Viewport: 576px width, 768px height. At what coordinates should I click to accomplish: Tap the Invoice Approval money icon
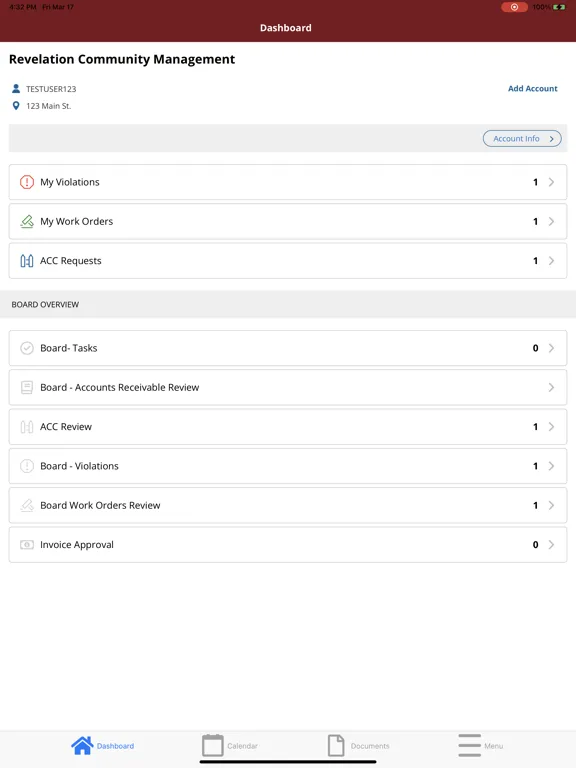coord(26,545)
